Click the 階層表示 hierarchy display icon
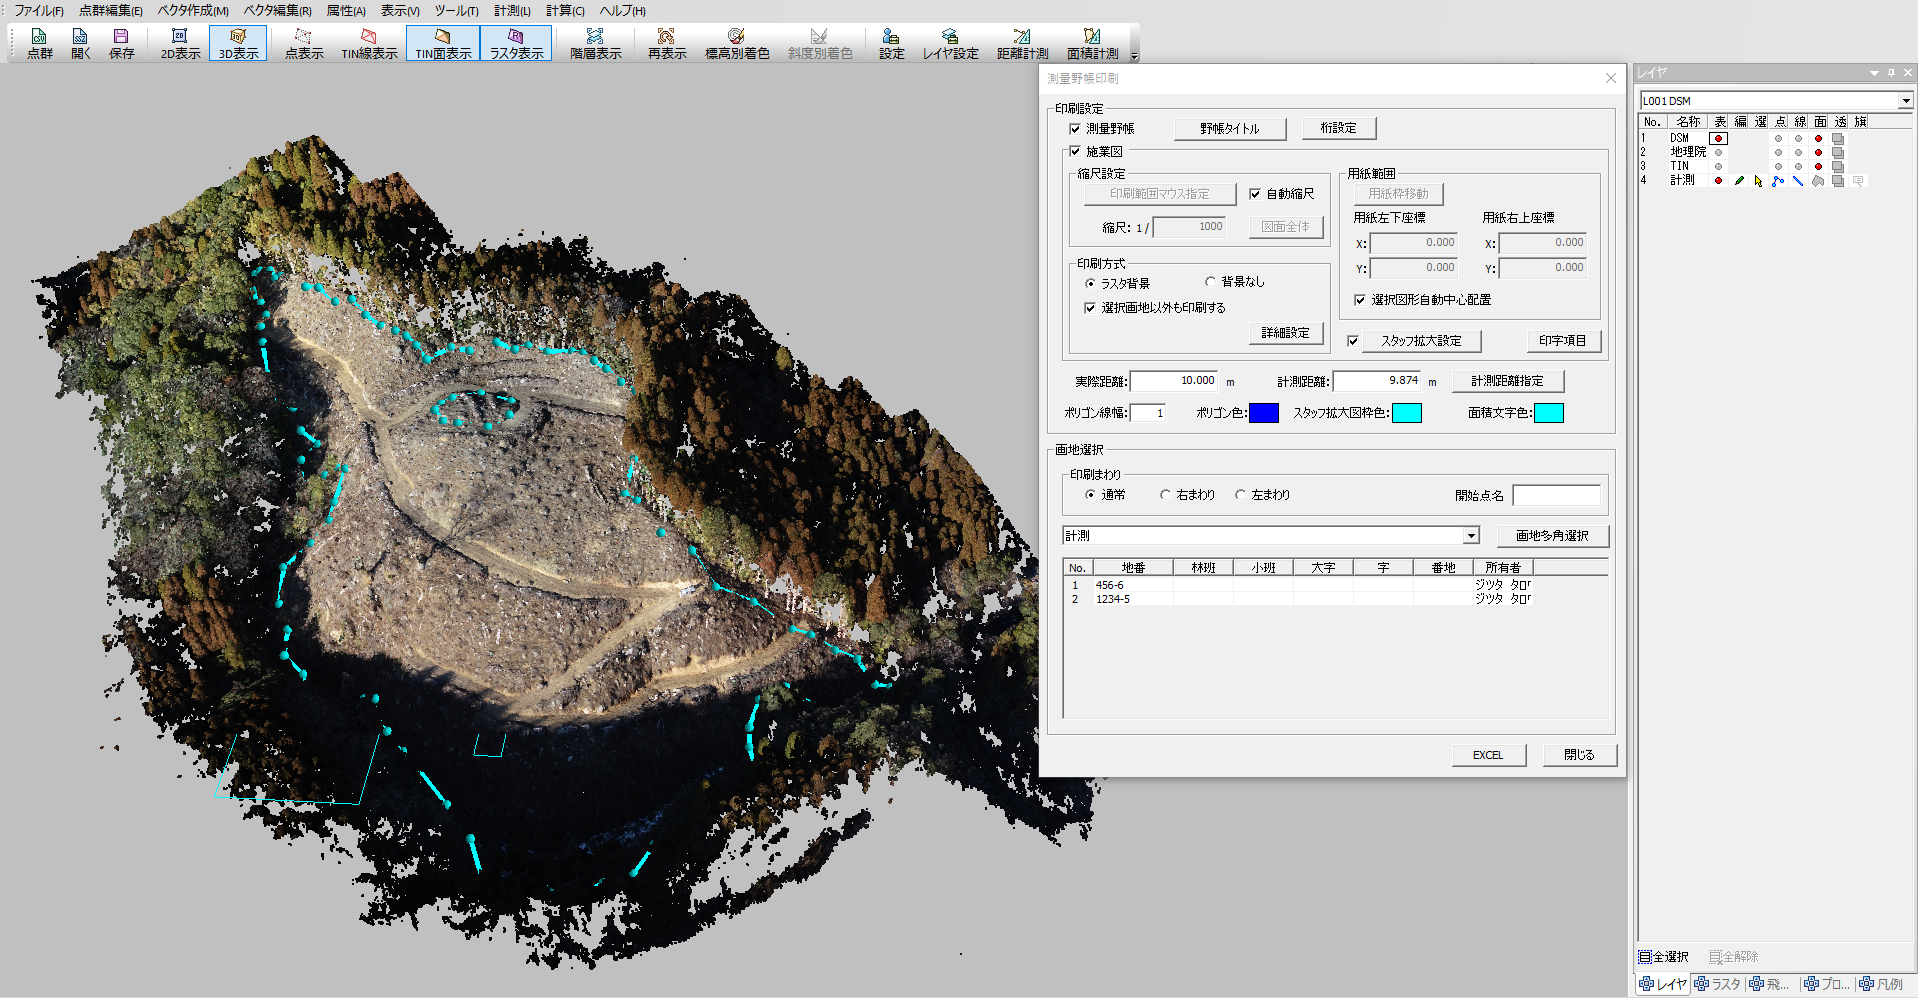Image resolution: width=1918 pixels, height=998 pixels. 596,43
